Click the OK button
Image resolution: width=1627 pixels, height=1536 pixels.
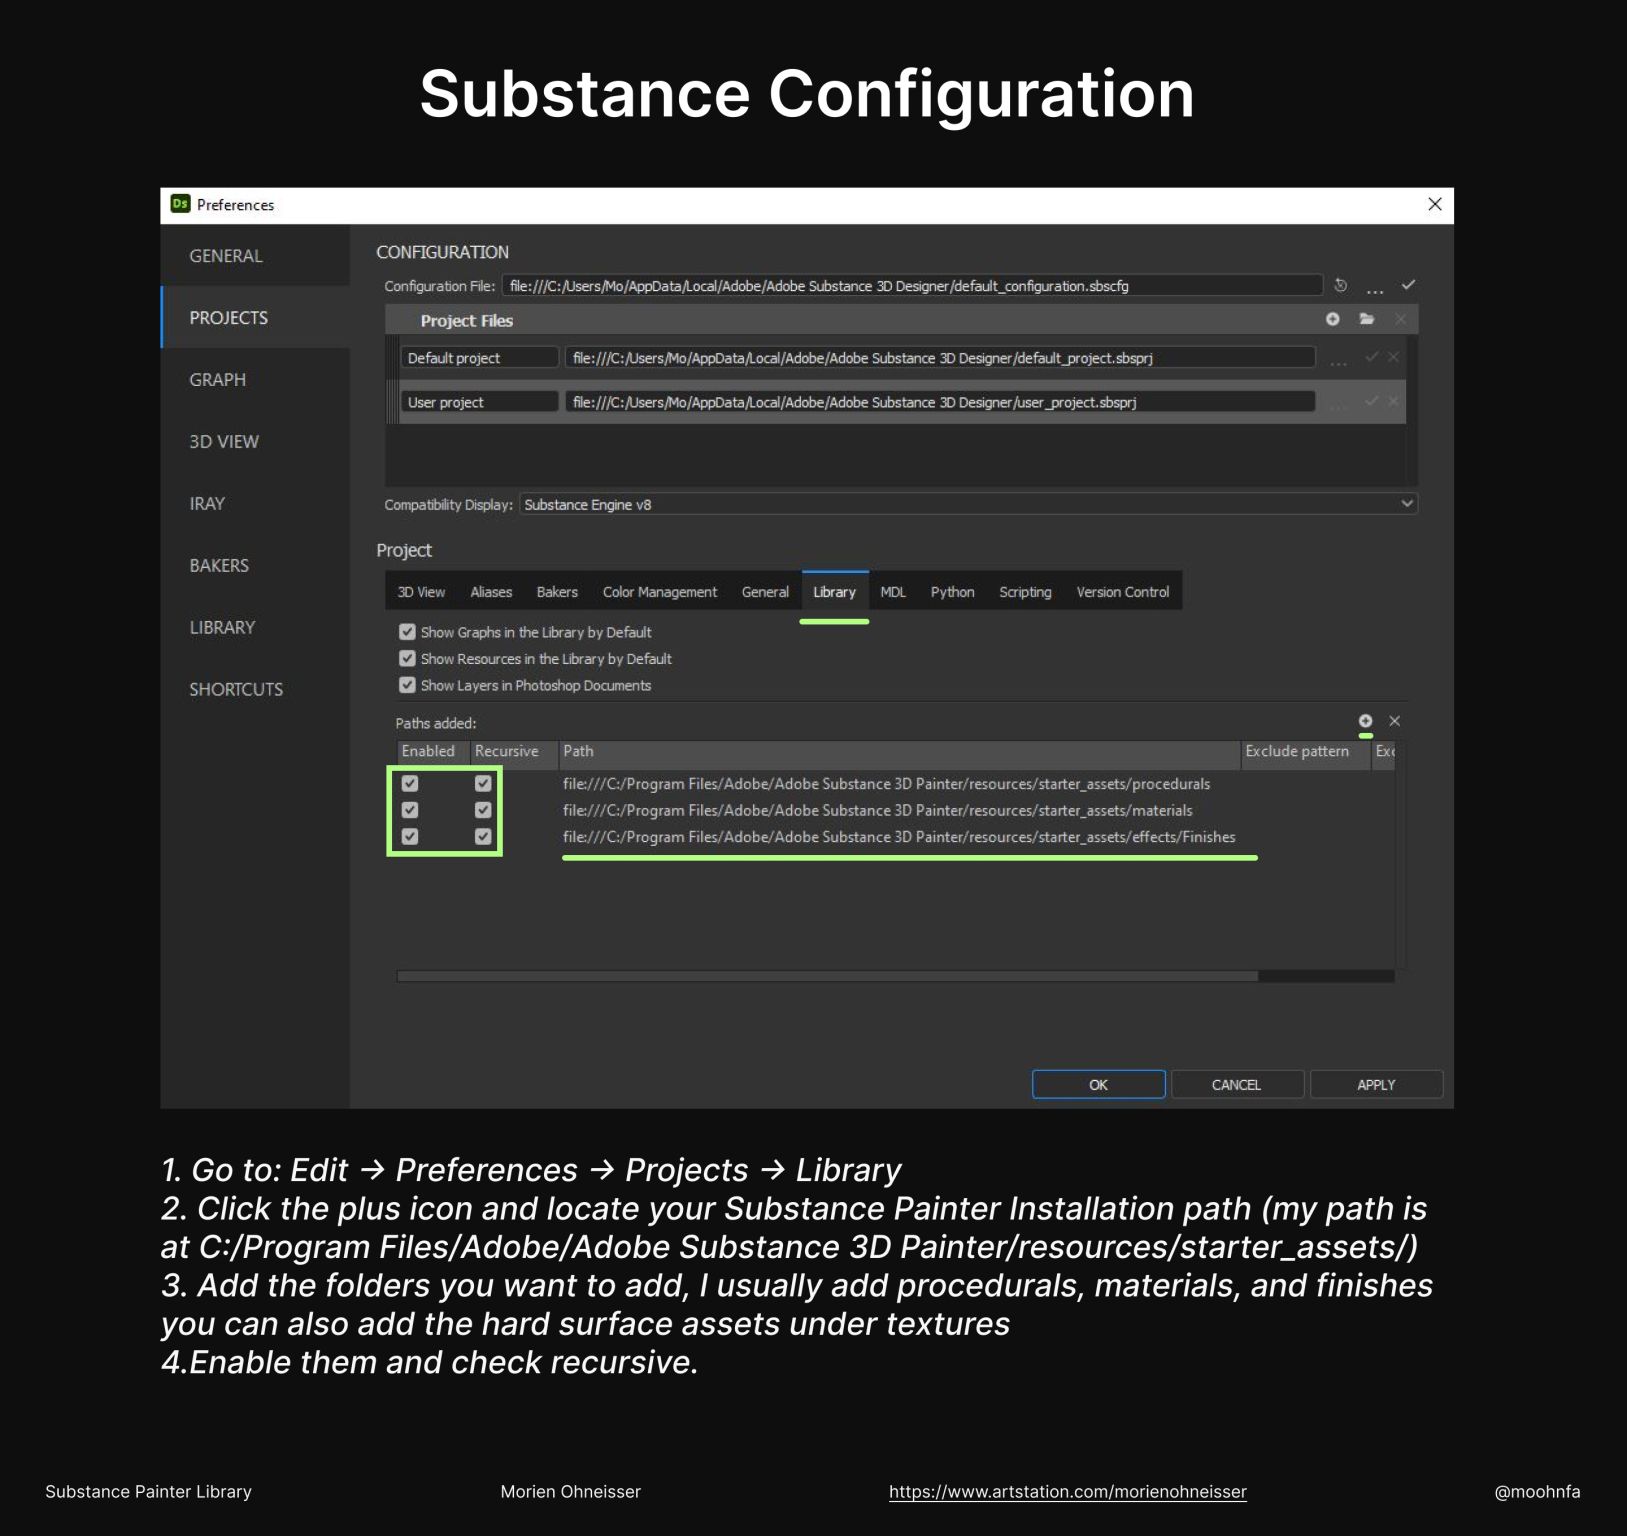tap(1098, 1085)
